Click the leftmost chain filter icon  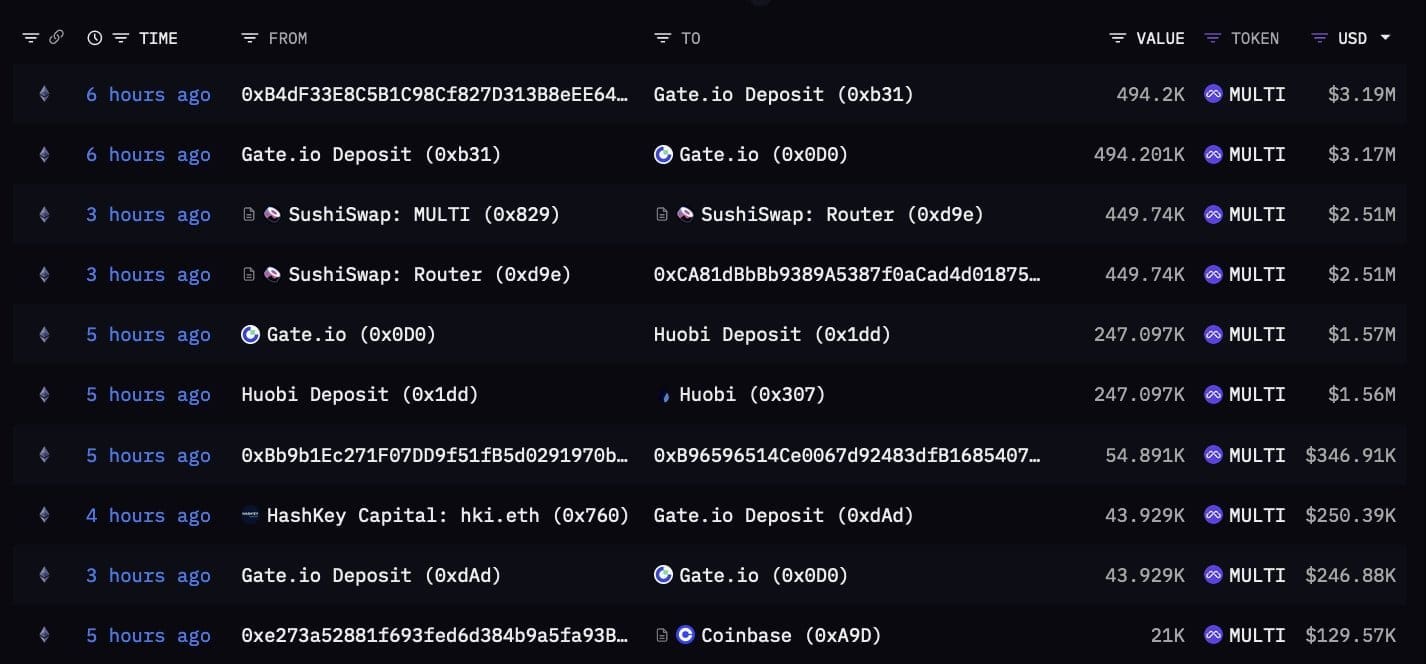click(31, 38)
